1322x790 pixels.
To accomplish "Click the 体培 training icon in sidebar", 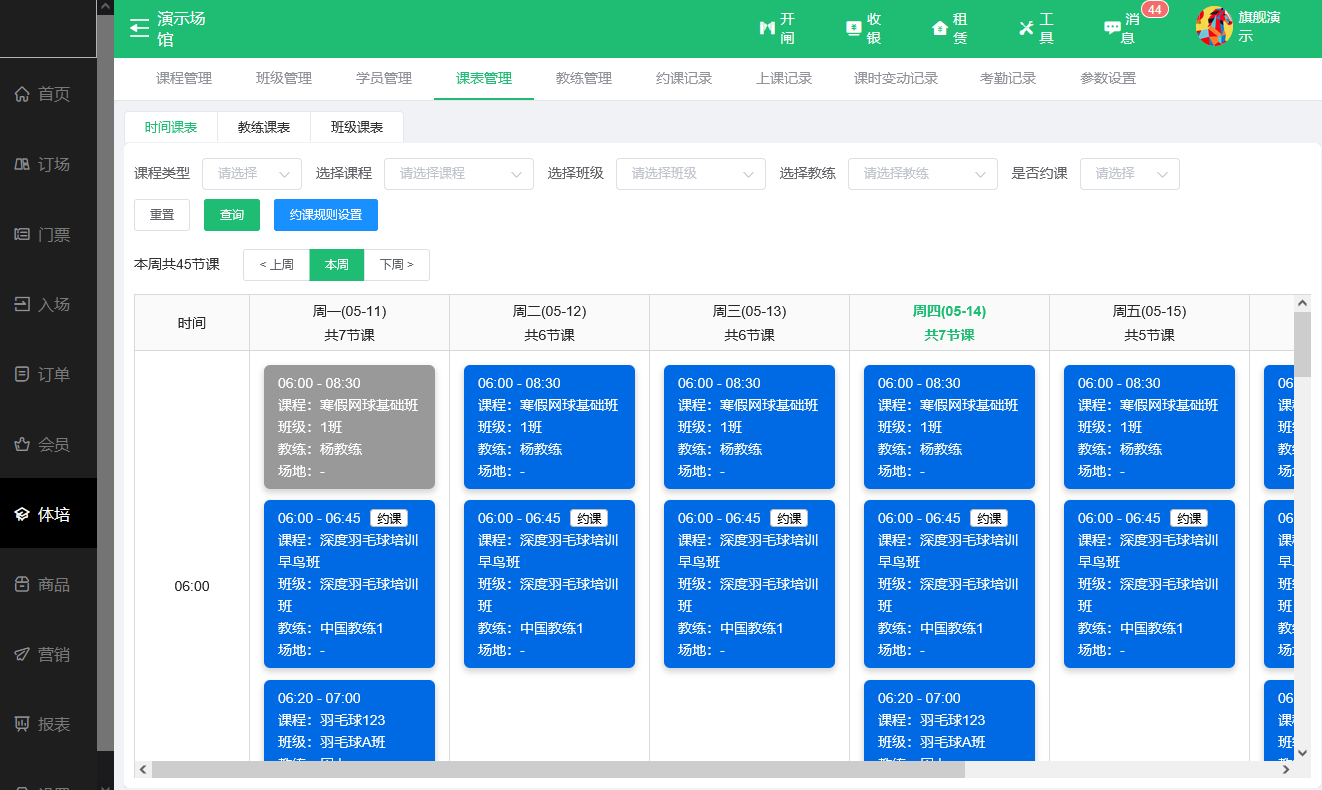I will [x=22, y=514].
